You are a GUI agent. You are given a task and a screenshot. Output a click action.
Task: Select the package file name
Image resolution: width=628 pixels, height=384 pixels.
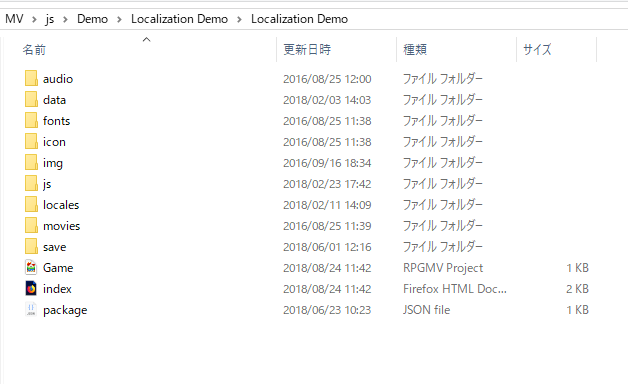tap(65, 310)
